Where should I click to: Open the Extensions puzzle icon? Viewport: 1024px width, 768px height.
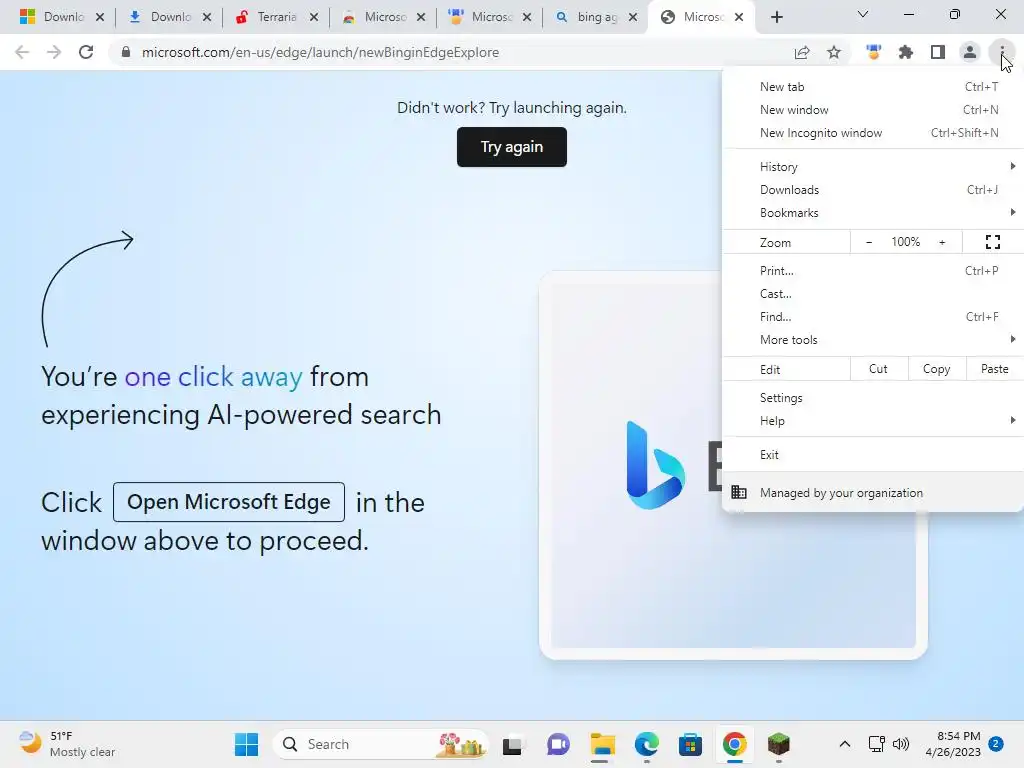[x=906, y=52]
